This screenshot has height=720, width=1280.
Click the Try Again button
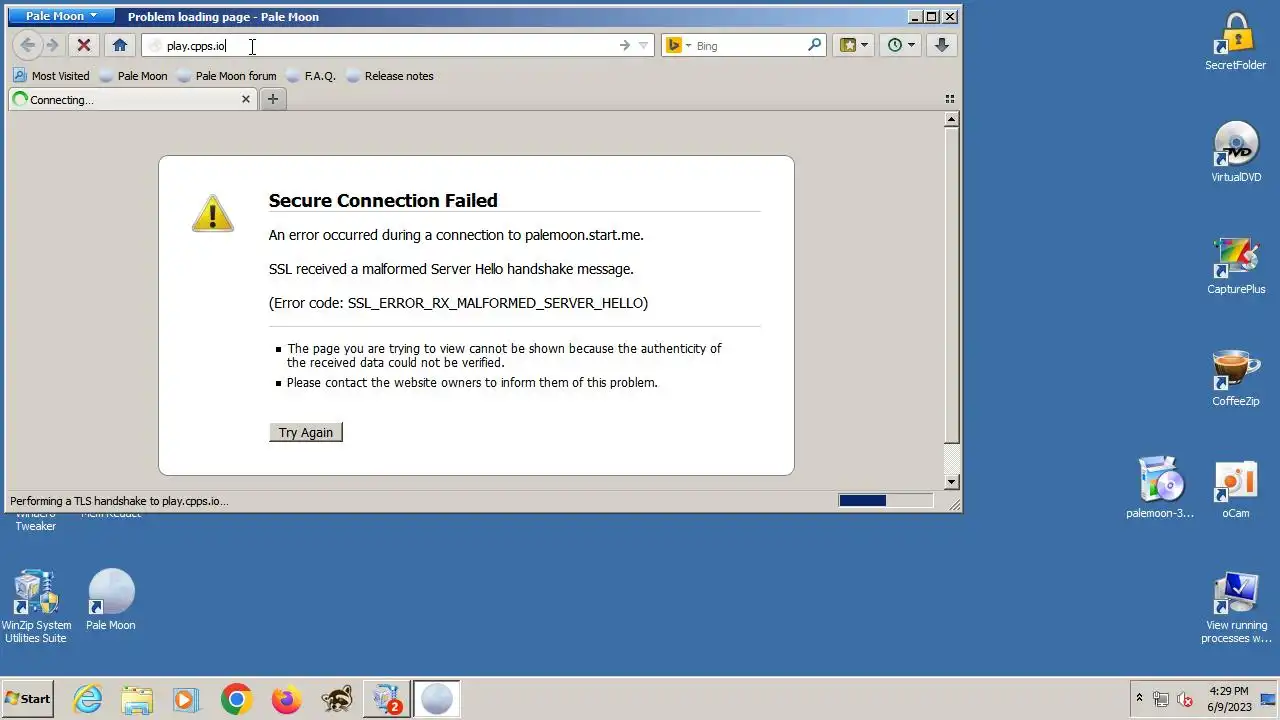click(306, 432)
